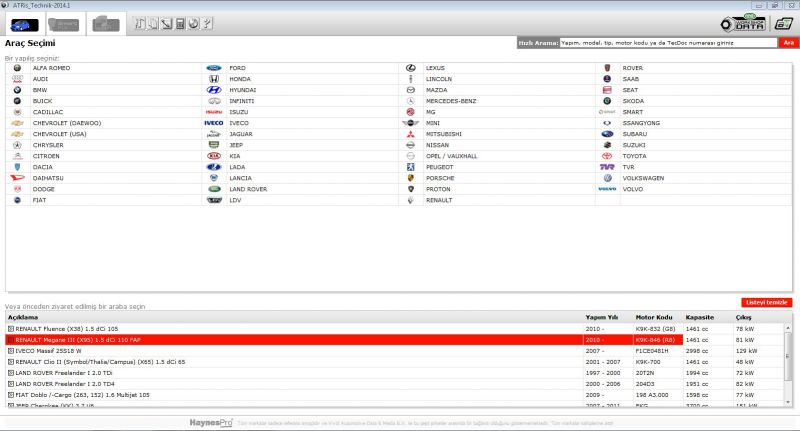Select CHEVROLET (DAEWOO) make
Image resolution: width=800 pixels, height=431 pixels.
coord(67,123)
